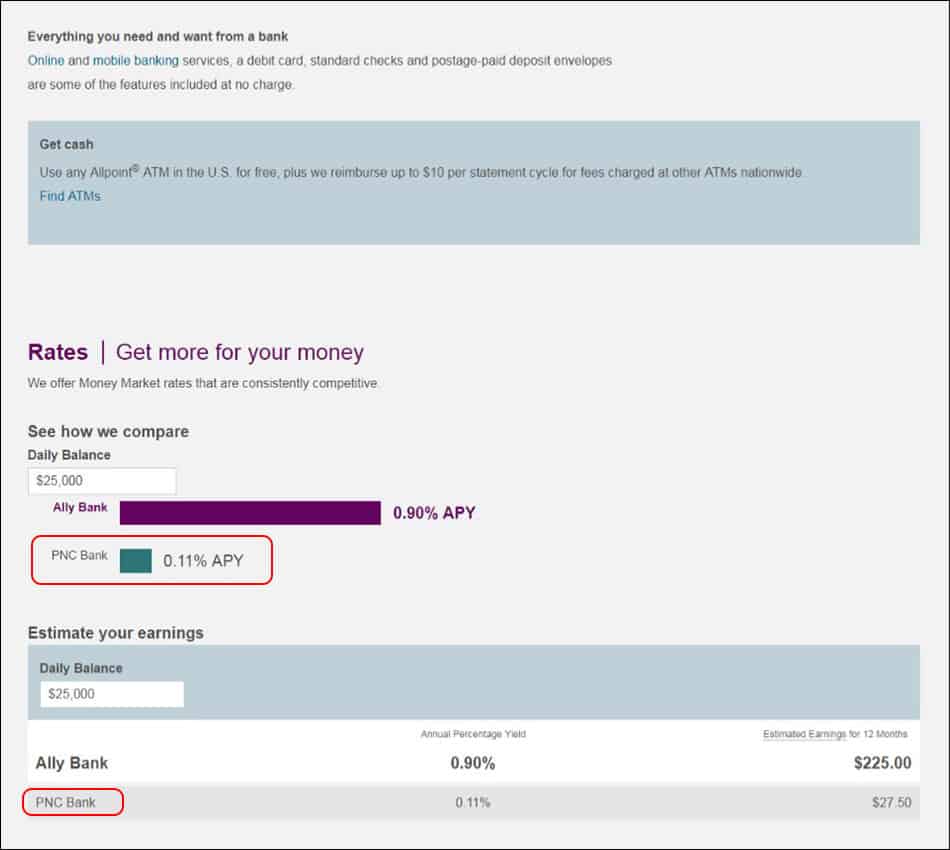The image size is (950, 850).
Task: Click 'PNC Bank' in the earnings table
Action: tap(65, 803)
